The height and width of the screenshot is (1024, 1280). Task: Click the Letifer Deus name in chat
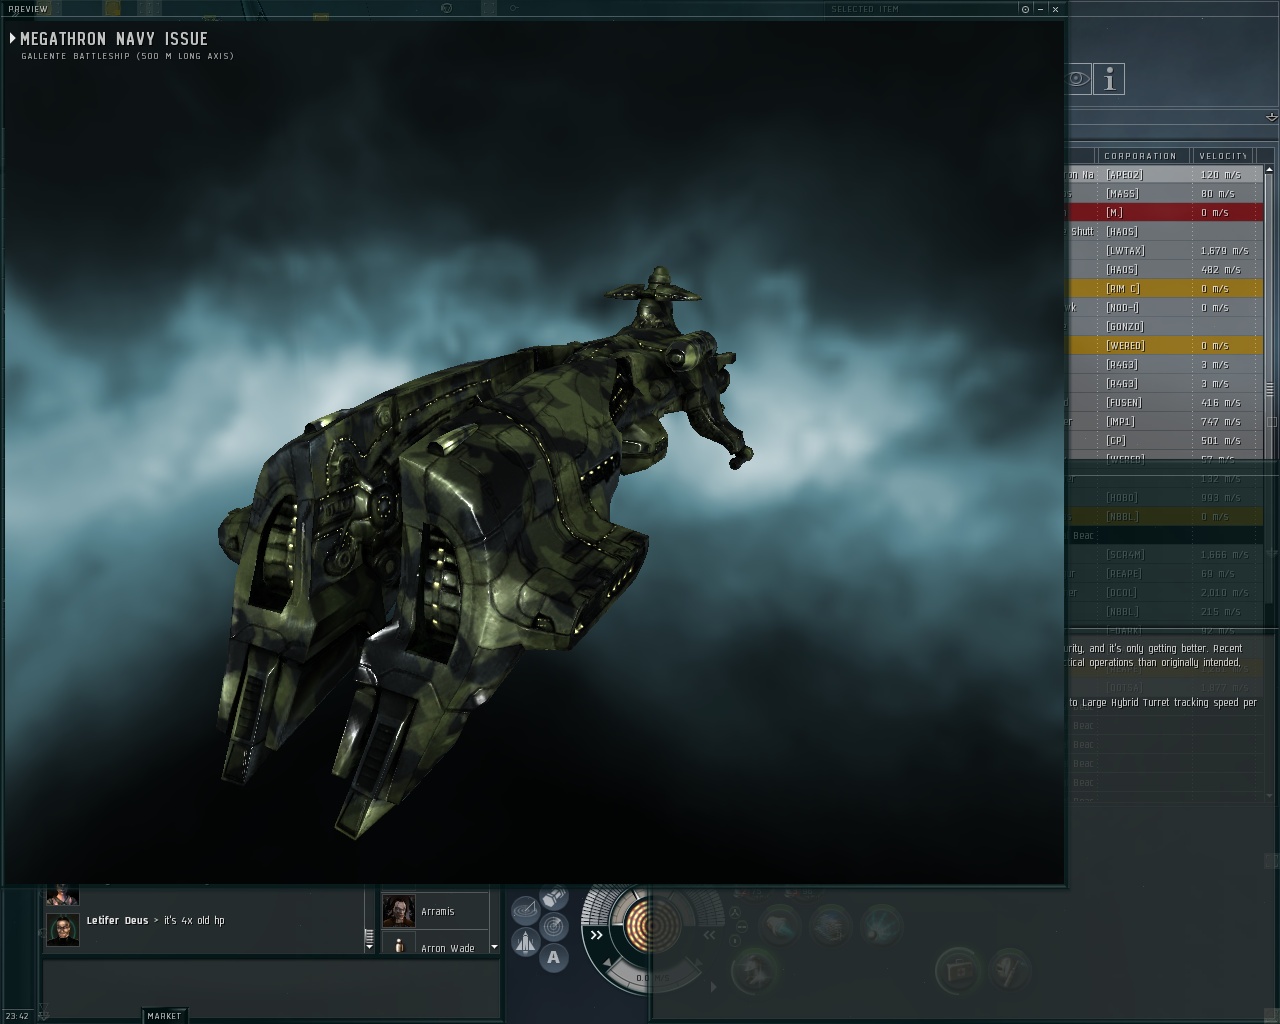117,921
